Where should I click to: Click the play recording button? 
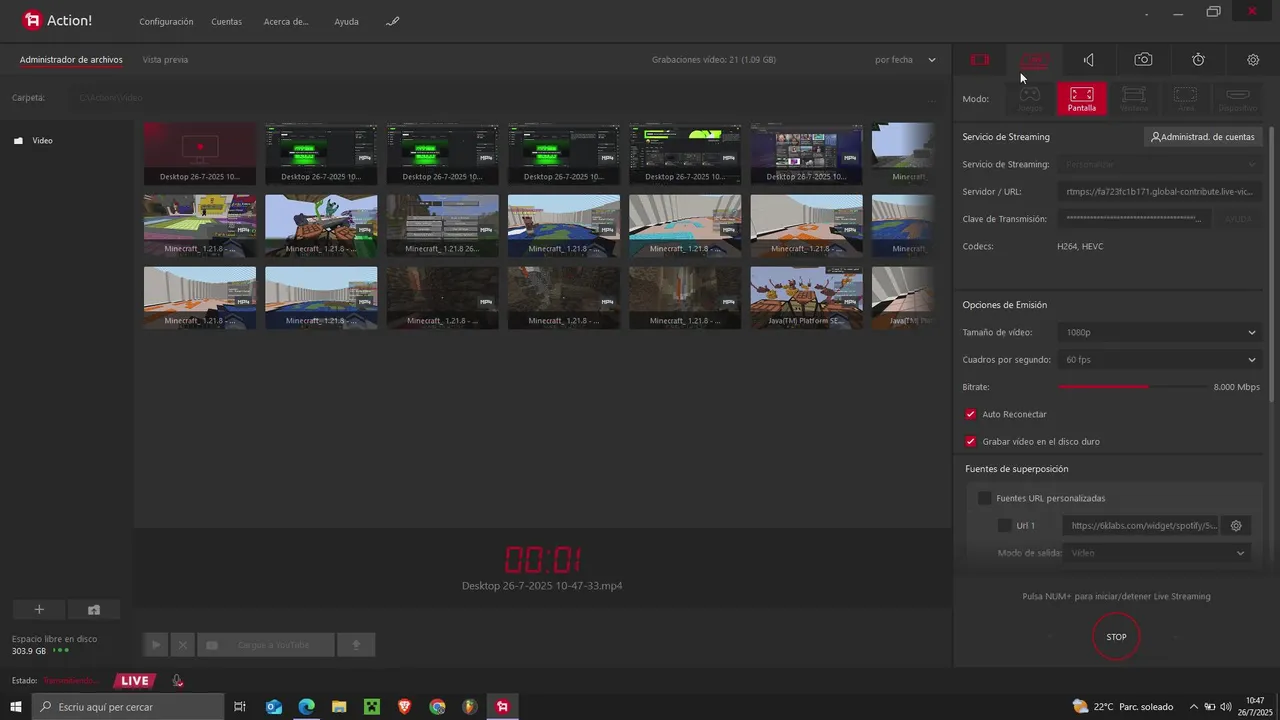[x=155, y=645]
